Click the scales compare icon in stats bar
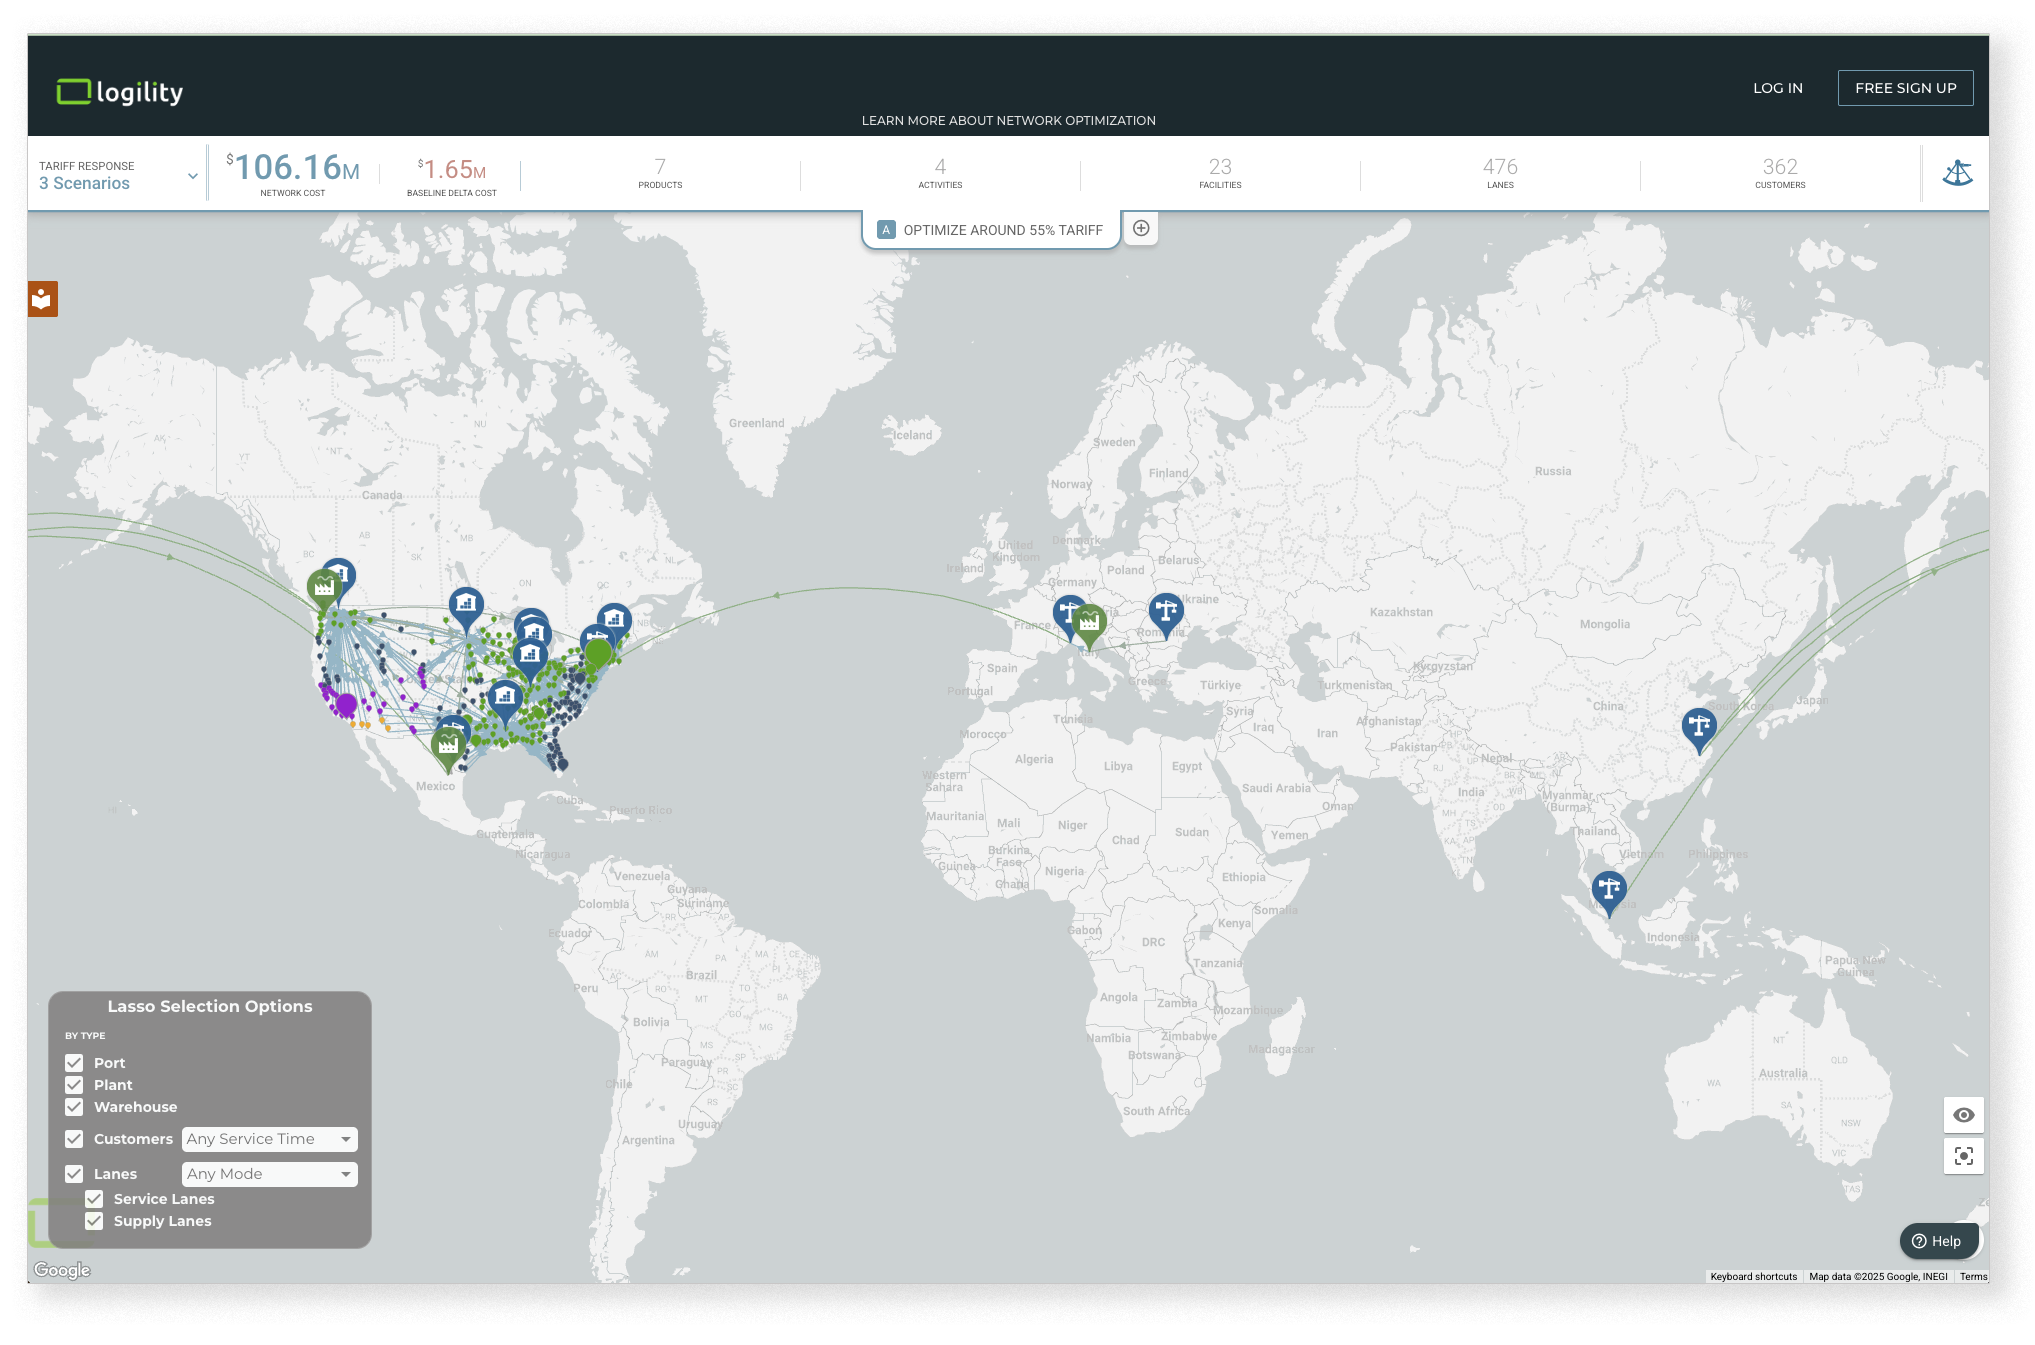 pyautogui.click(x=1957, y=173)
